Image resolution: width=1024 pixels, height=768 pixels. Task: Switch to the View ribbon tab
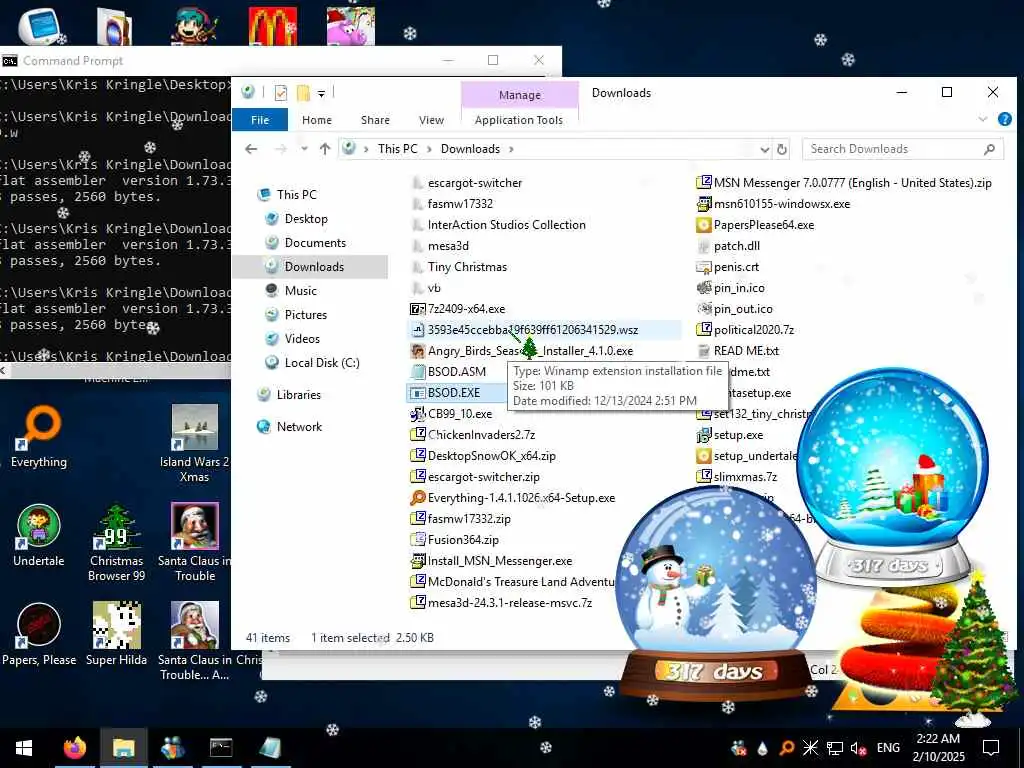pos(431,120)
